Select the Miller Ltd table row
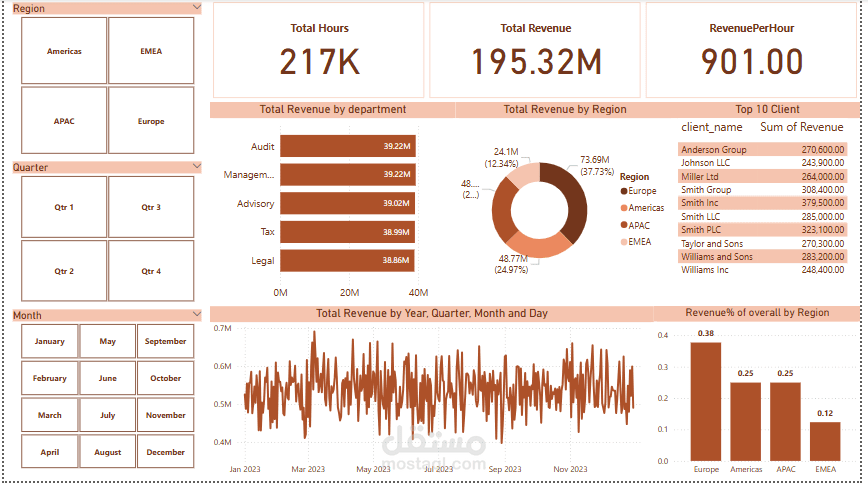Image resolution: width=868 pixels, height=483 pixels. (x=762, y=176)
